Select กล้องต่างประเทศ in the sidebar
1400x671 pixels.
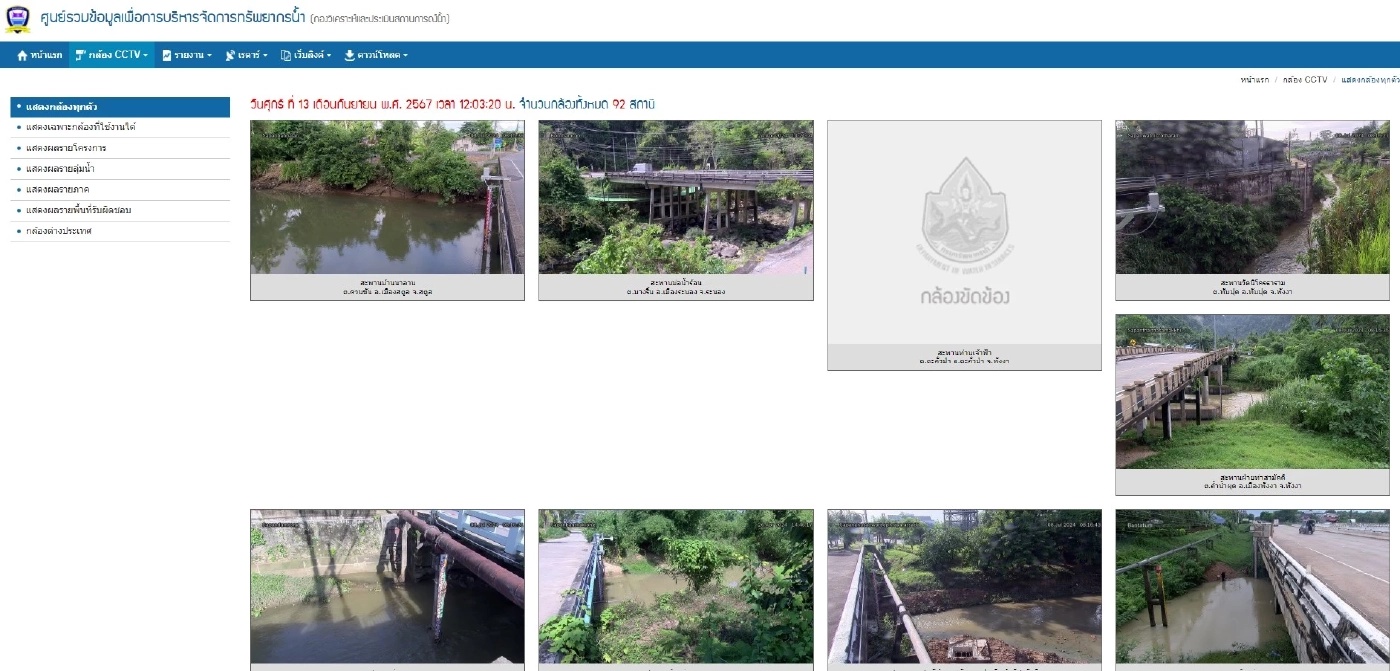[59, 231]
